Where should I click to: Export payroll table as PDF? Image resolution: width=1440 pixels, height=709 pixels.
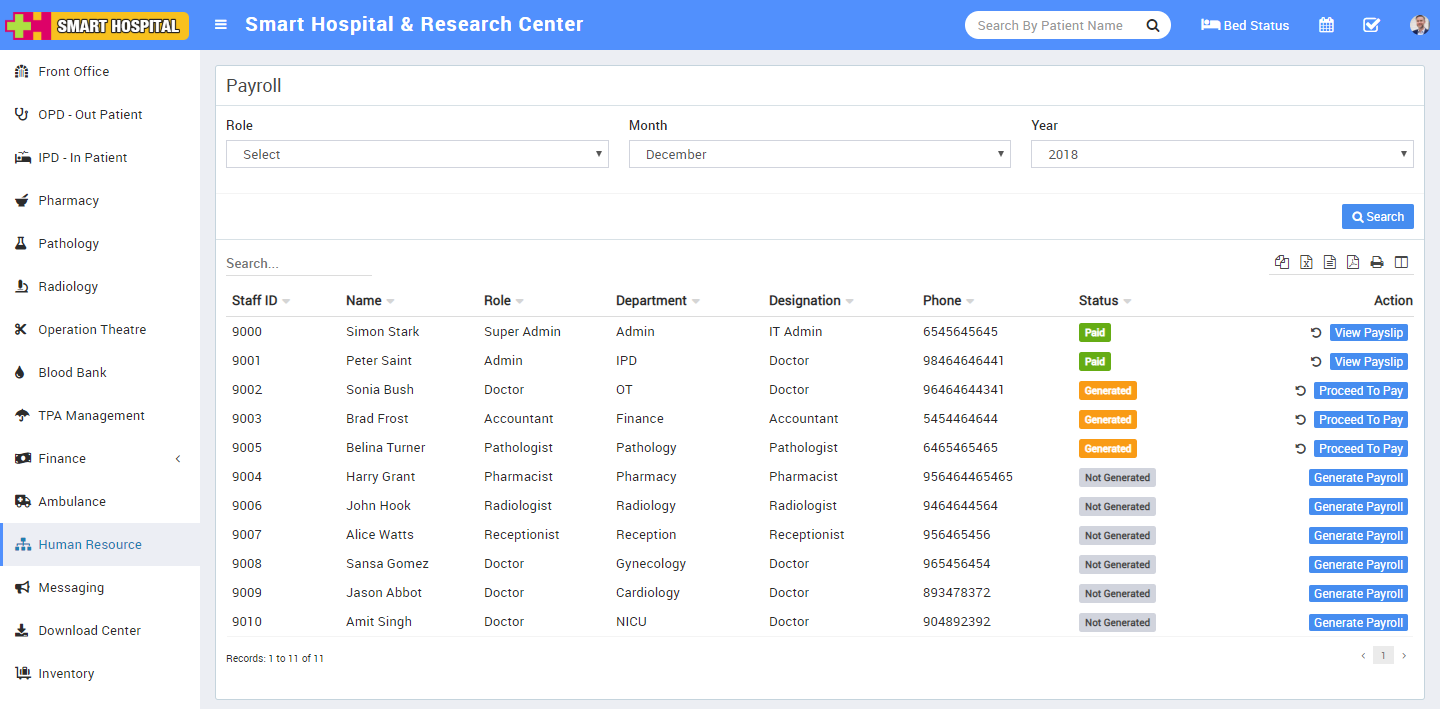click(x=1353, y=263)
